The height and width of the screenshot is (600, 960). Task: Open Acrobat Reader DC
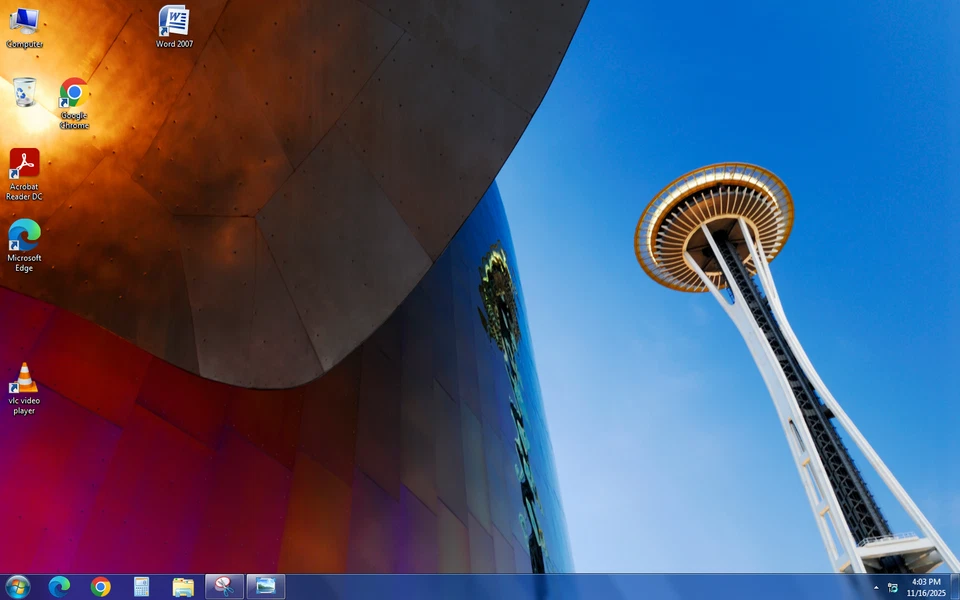click(23, 165)
